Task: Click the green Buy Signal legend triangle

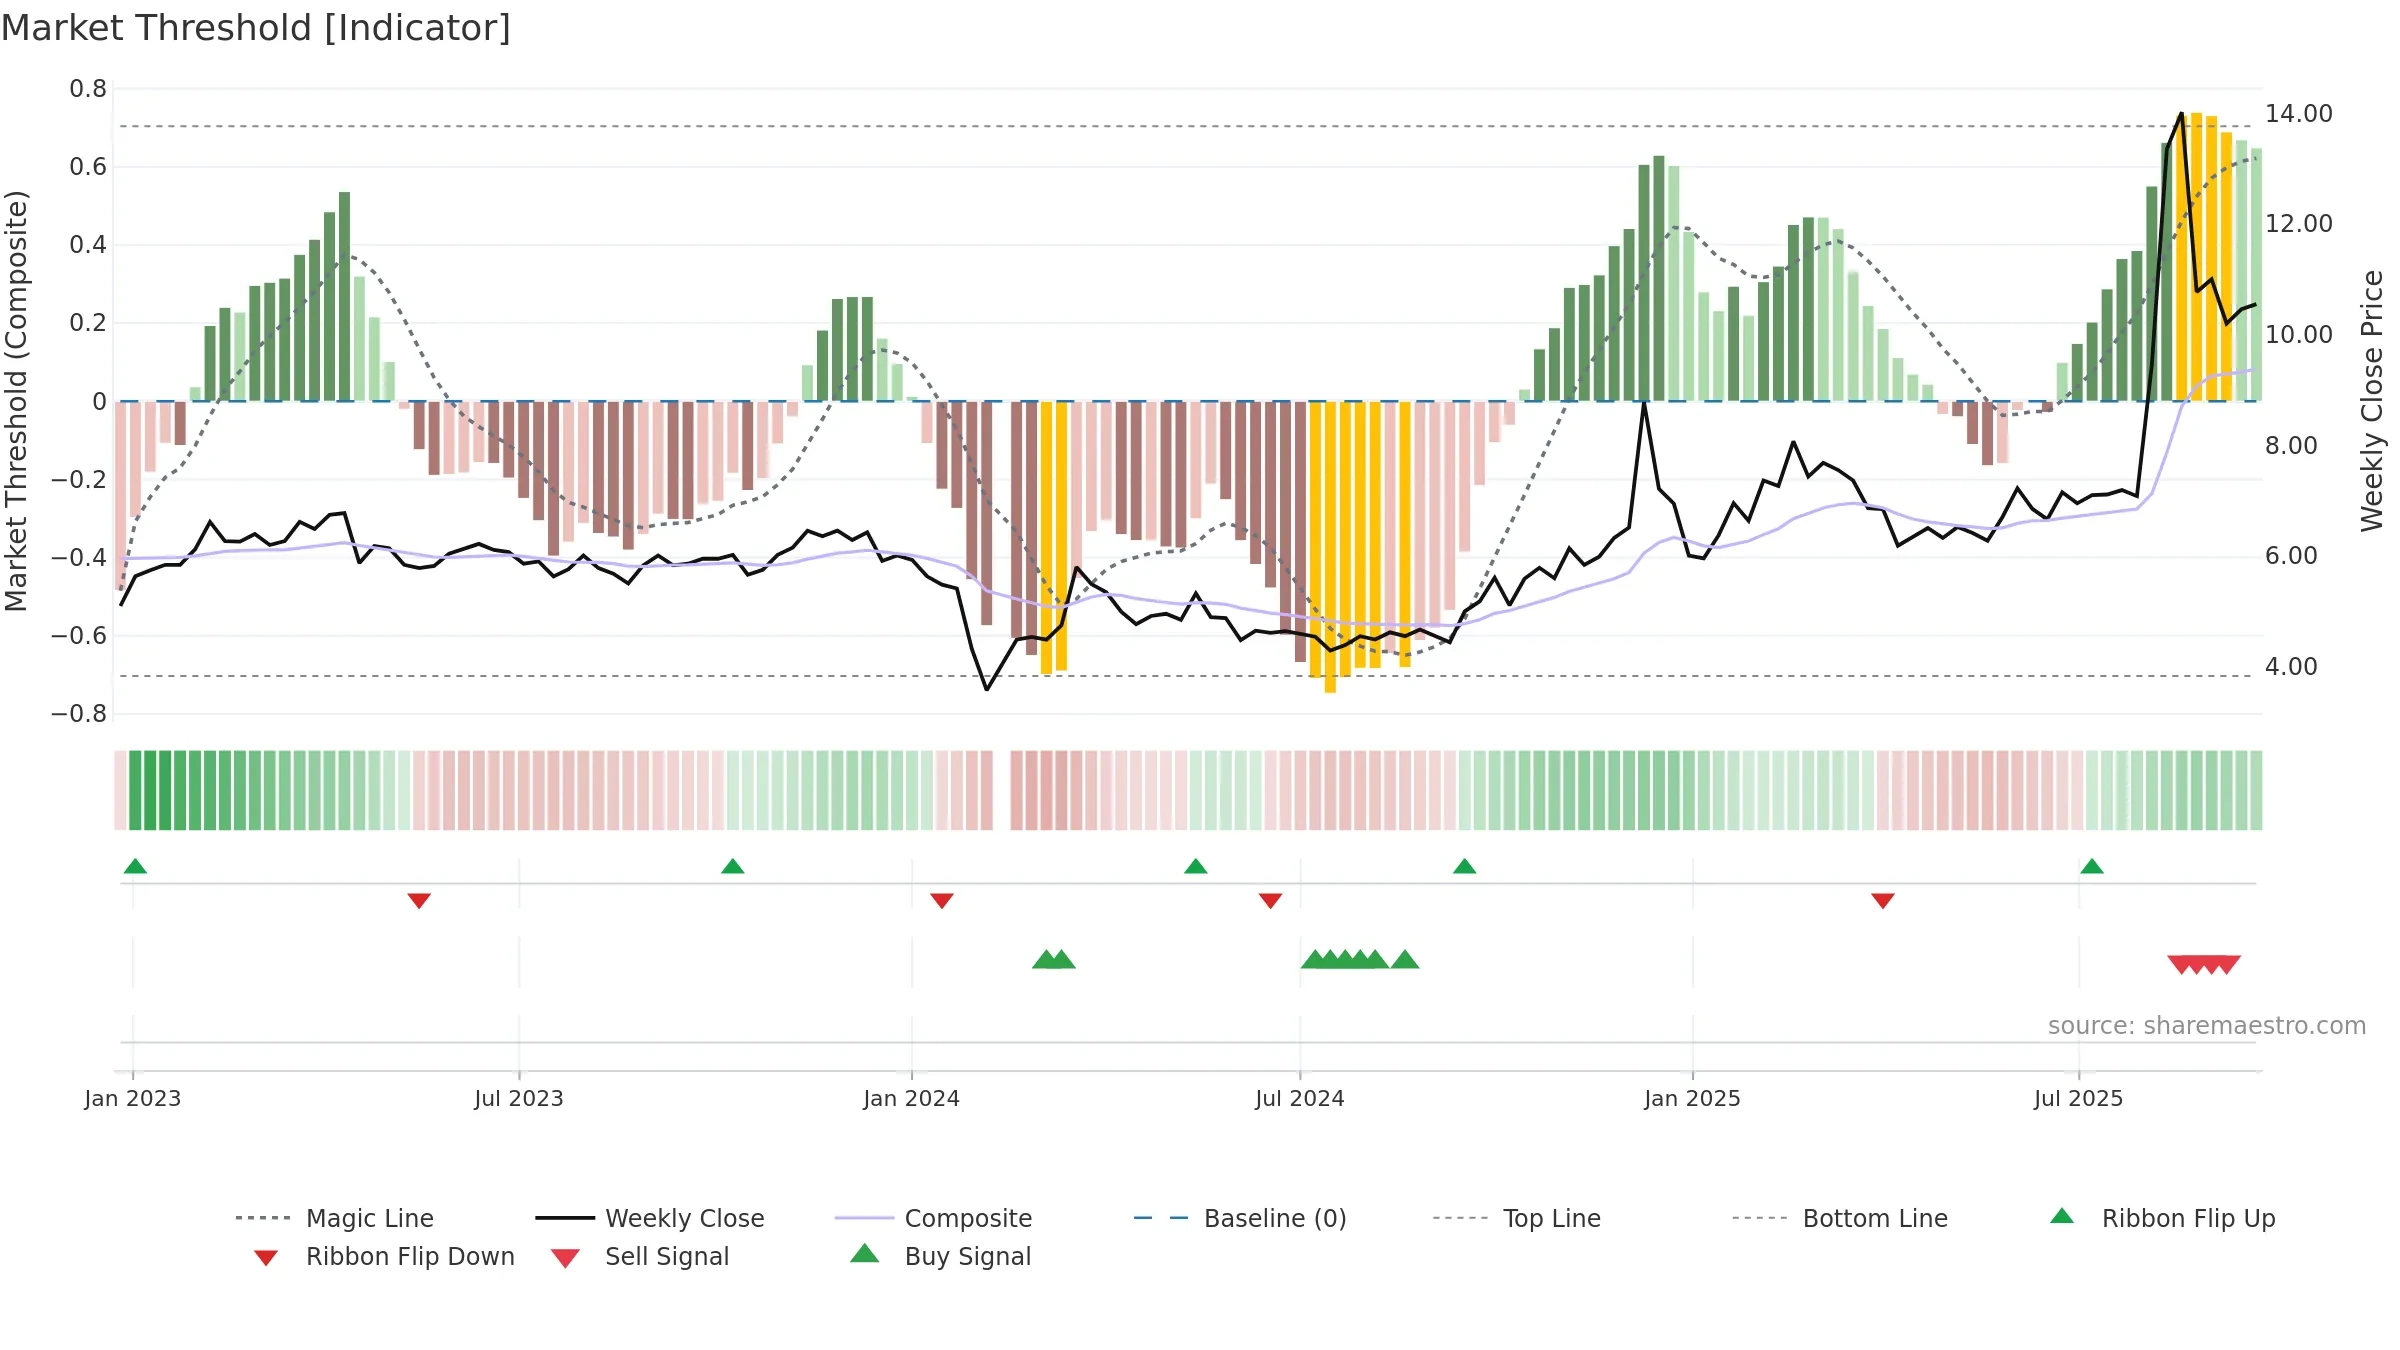Action: [864, 1253]
